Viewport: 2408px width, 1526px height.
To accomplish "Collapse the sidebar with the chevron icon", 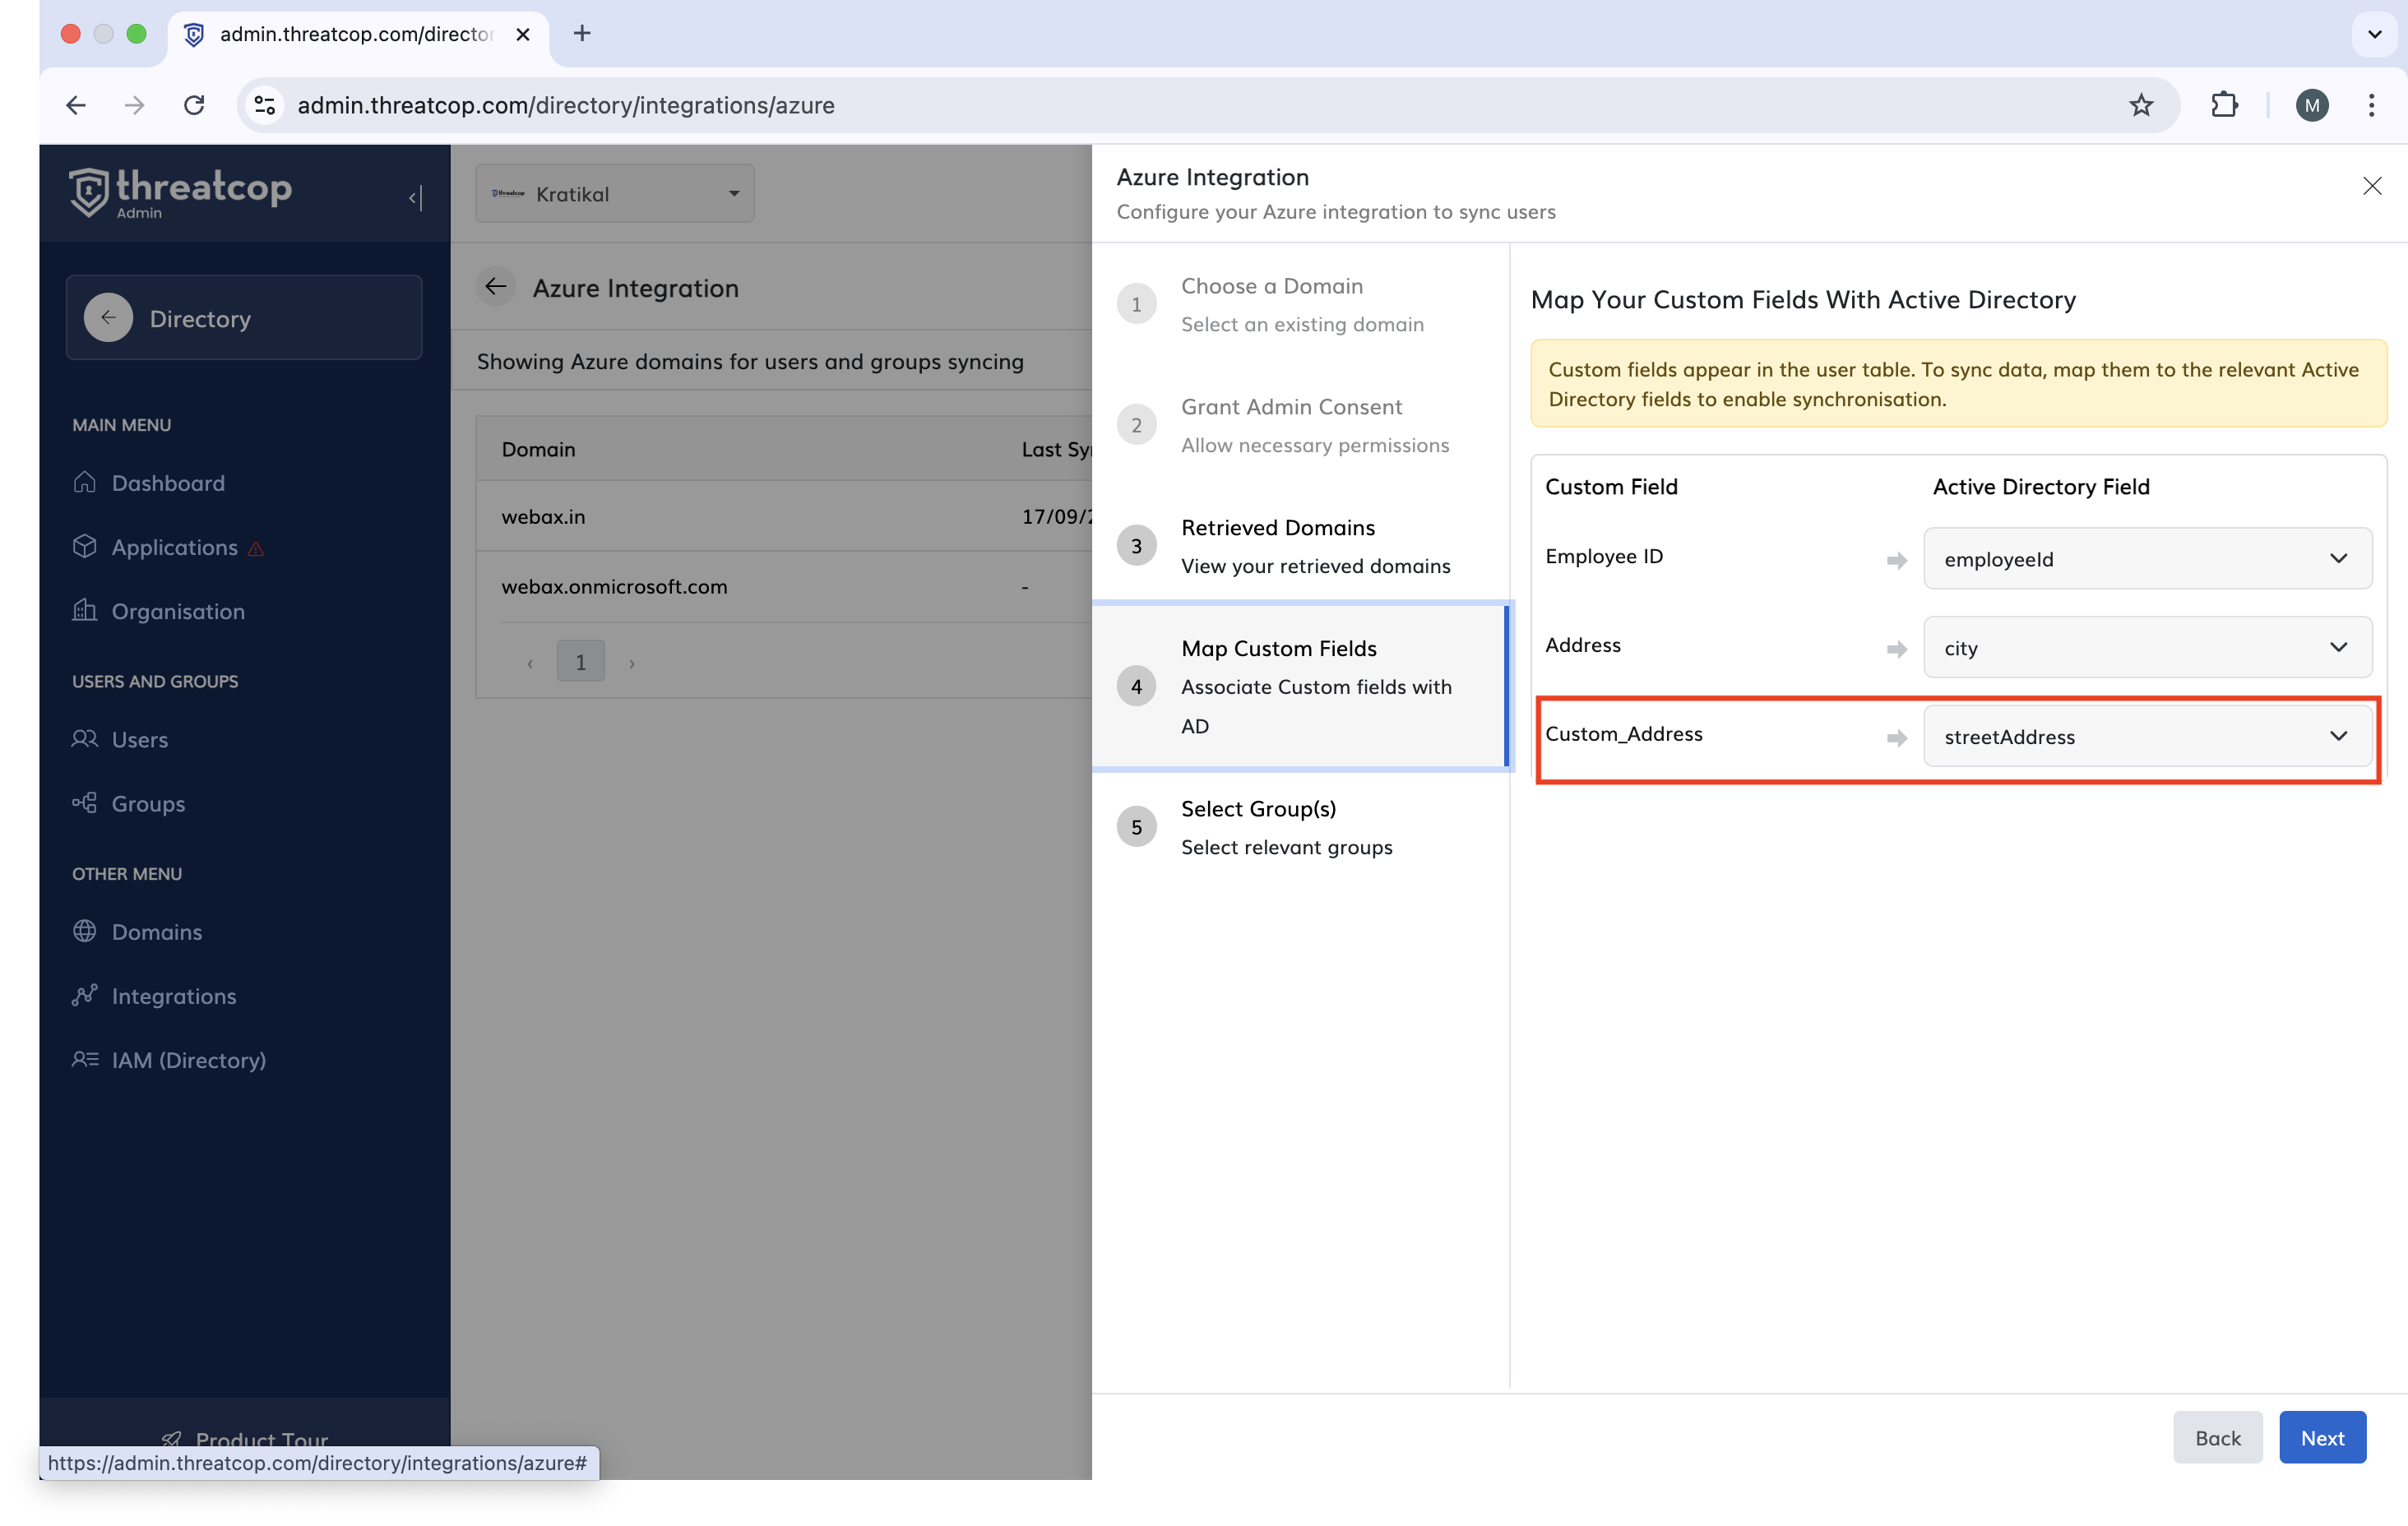I will tap(415, 198).
